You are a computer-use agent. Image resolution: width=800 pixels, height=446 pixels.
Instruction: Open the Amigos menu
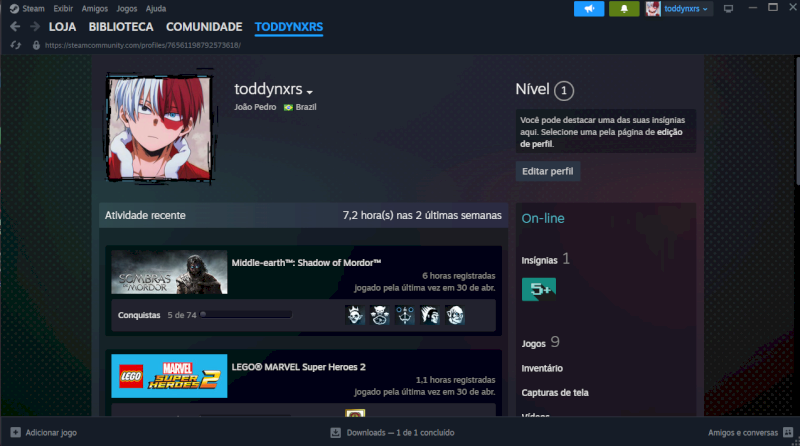coord(94,9)
